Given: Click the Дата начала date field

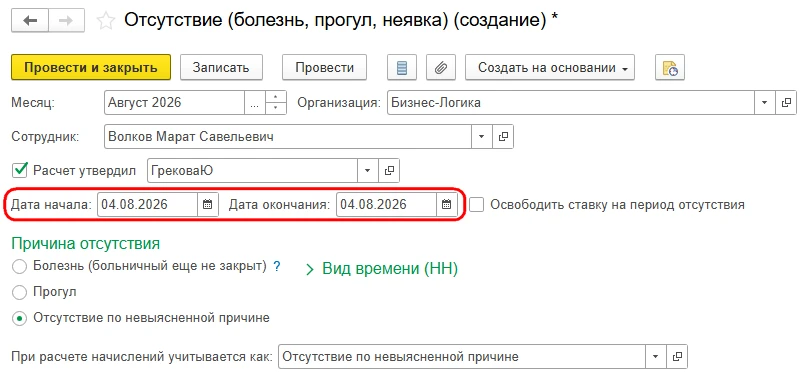Looking at the screenshot, I should click(147, 205).
